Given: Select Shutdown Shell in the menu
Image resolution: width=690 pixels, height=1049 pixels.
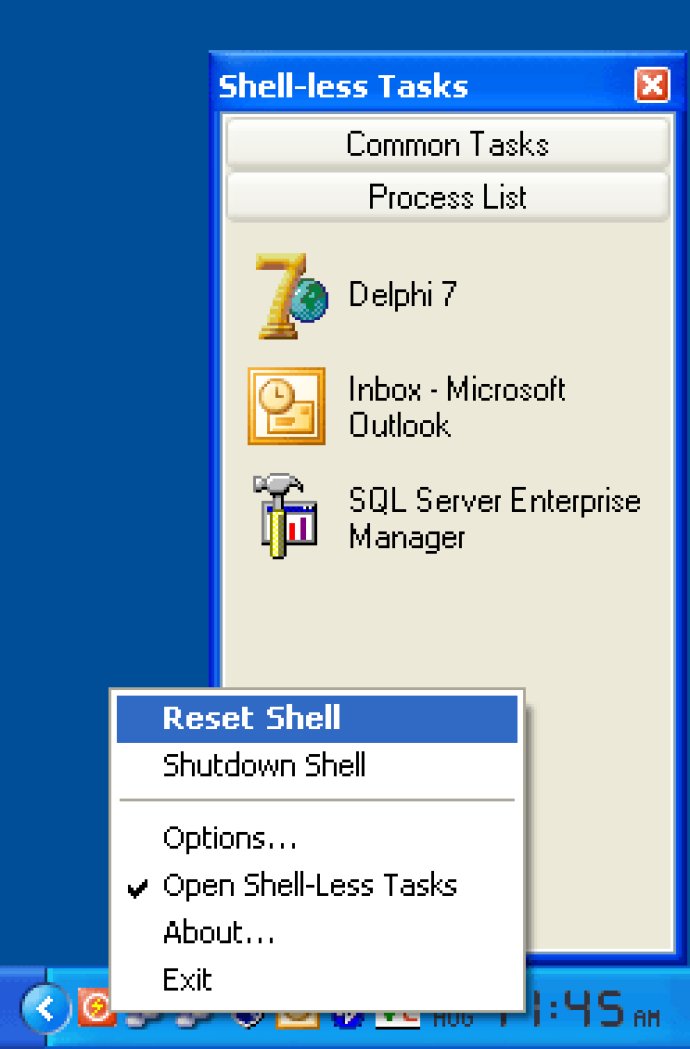Looking at the screenshot, I should [317, 765].
